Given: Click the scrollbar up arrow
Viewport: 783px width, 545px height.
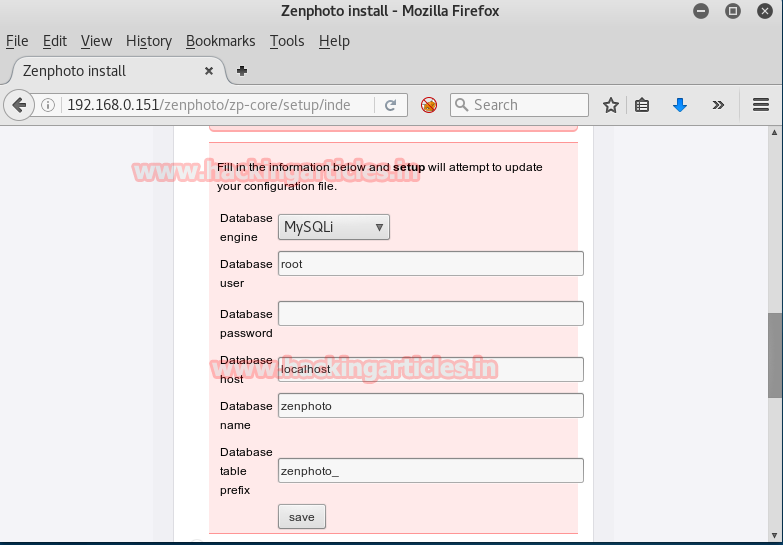Looking at the screenshot, I should pyautogui.click(x=775, y=133).
